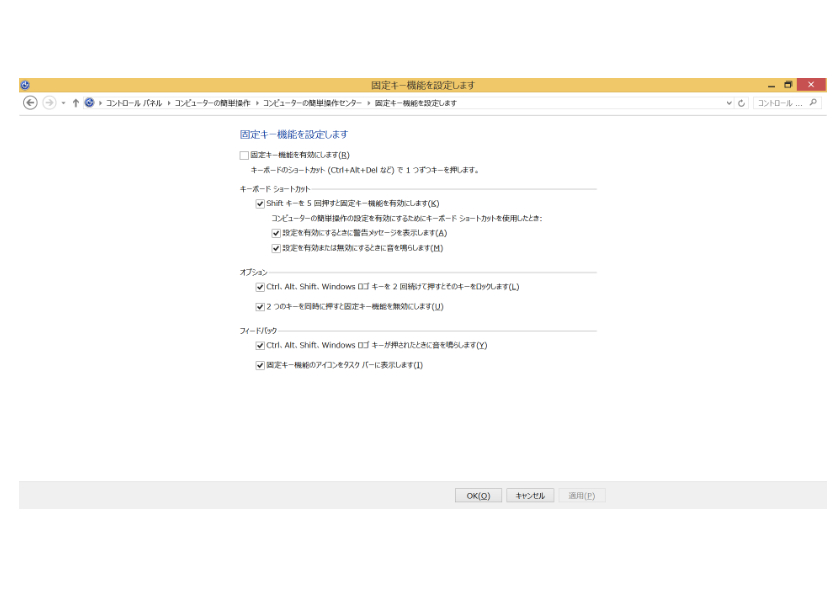
Task: Toggle 固定キー機能を無効にします(U) checkbox
Action: (x=260, y=307)
